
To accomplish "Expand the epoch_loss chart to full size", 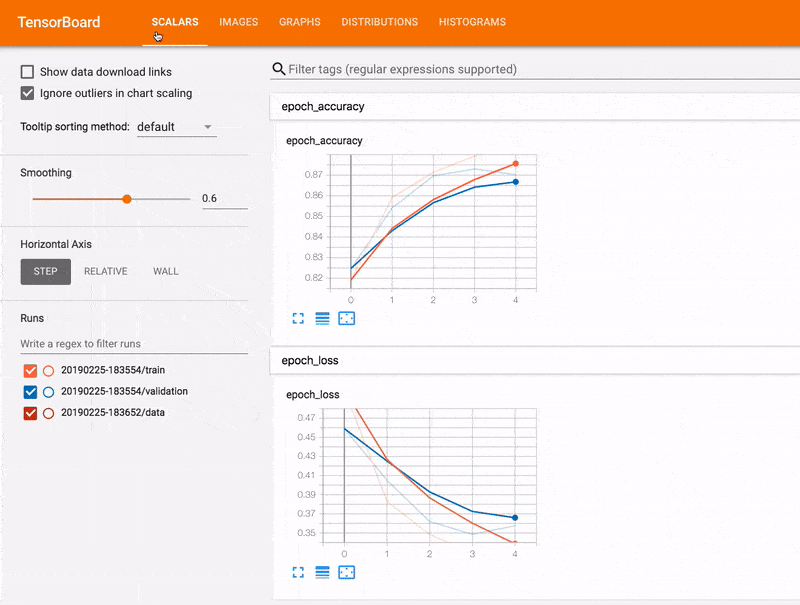I will click(x=298, y=572).
